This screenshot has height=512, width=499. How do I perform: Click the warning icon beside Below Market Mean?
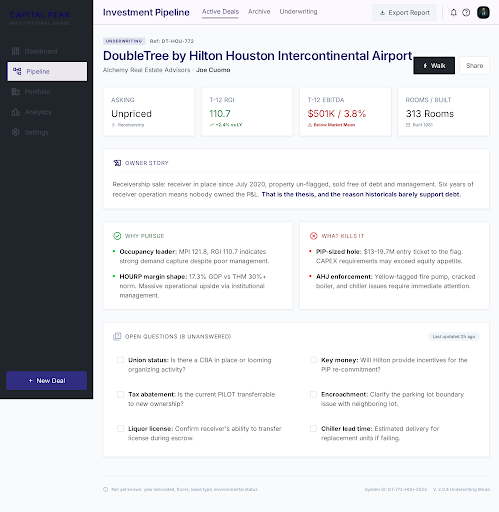310,125
